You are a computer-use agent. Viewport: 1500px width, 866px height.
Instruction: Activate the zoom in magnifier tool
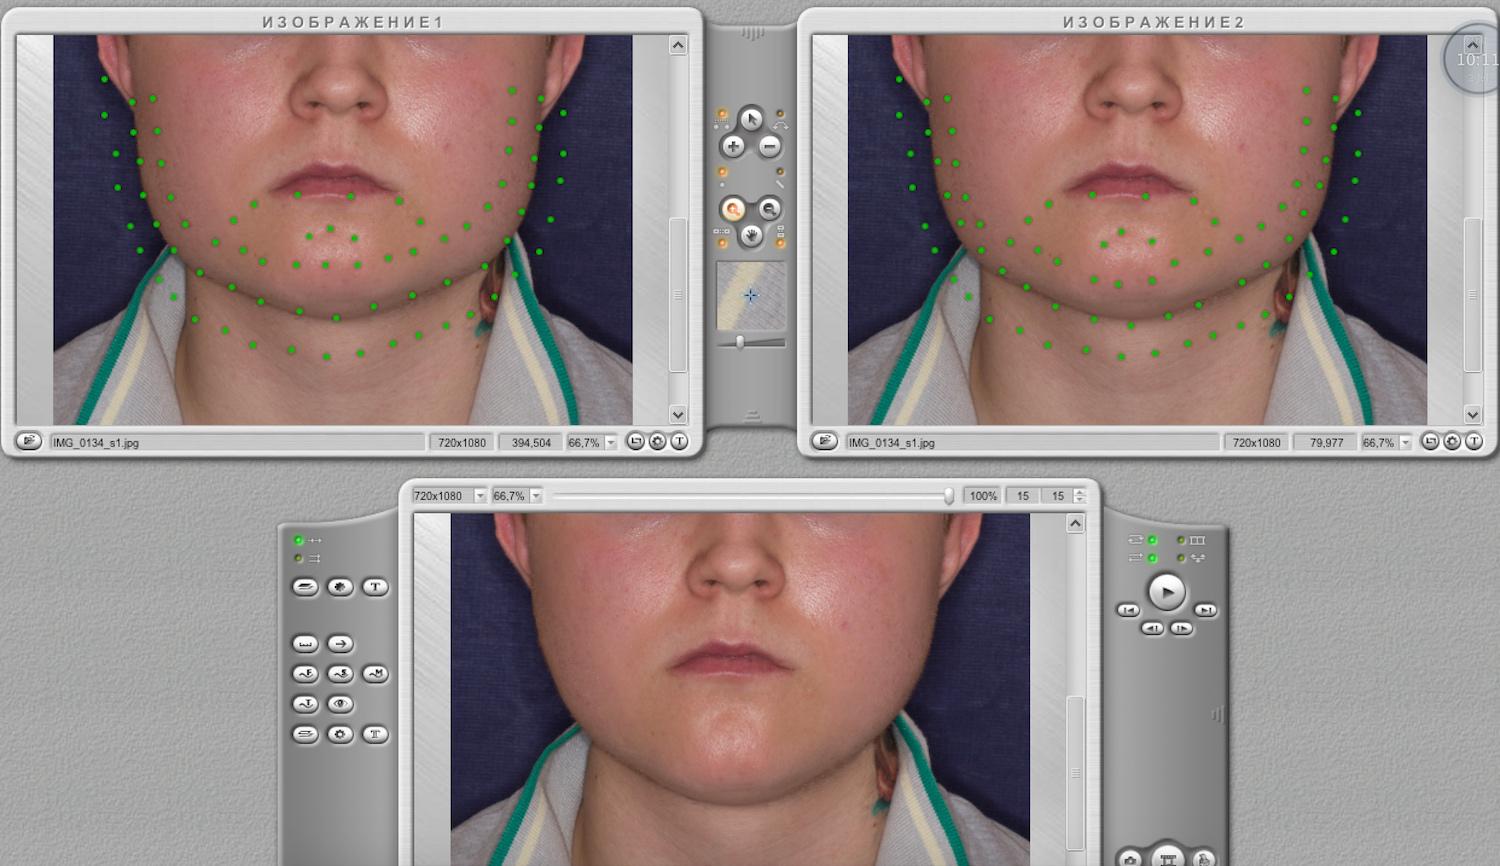[733, 209]
